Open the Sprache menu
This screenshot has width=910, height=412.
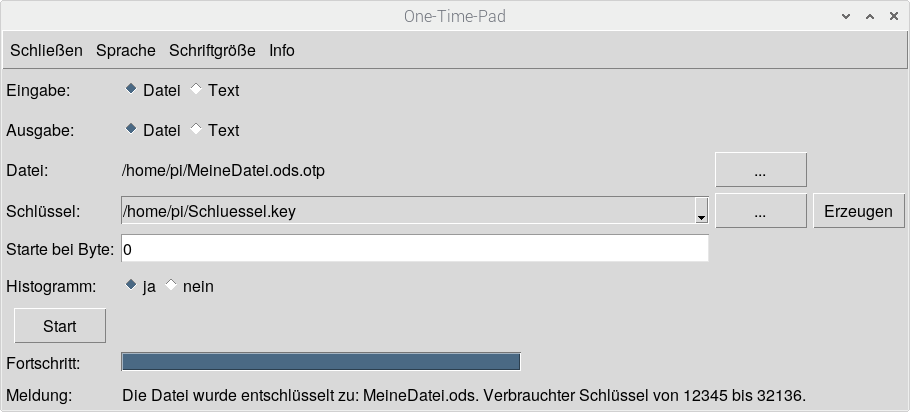coord(126,50)
